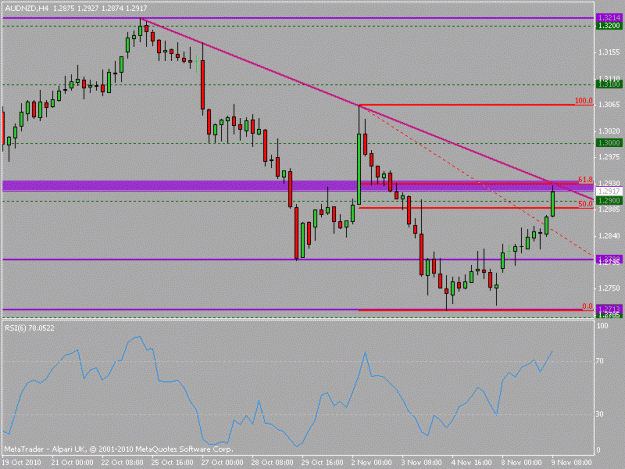The width and height of the screenshot is (625, 469).
Task: Select the Fibonacci 61.8 level label
Action: pyautogui.click(x=586, y=180)
